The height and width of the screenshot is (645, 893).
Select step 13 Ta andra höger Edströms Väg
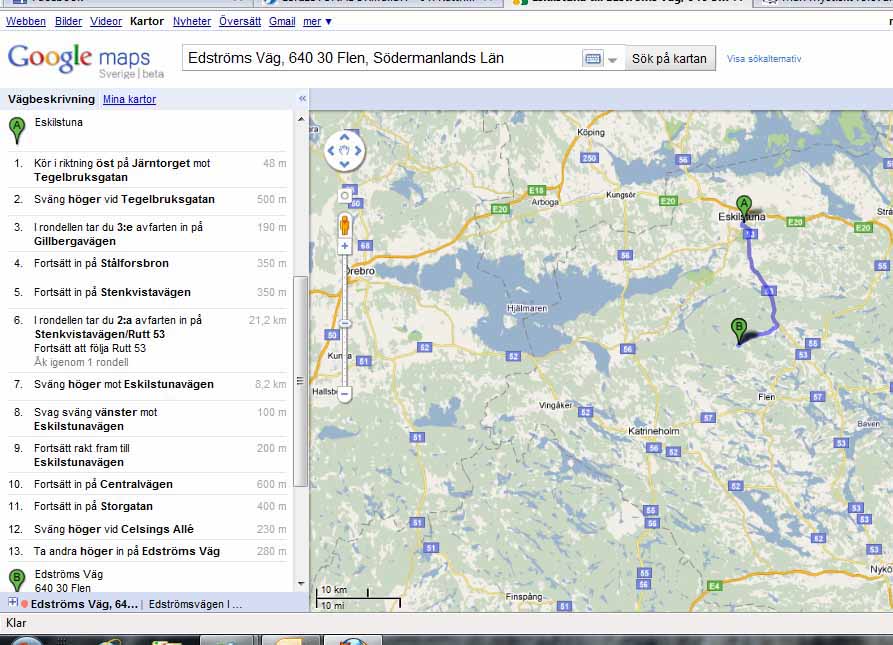tap(147, 551)
